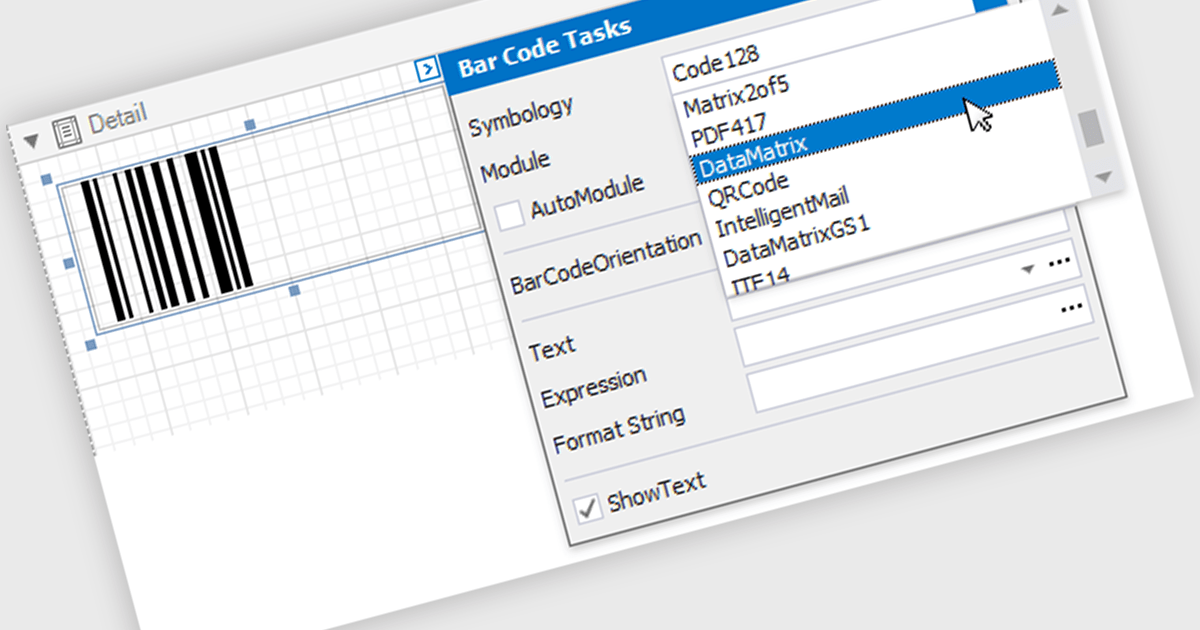Image resolution: width=1200 pixels, height=630 pixels.
Task: Enable the AutoModule checkbox
Action: (512, 214)
